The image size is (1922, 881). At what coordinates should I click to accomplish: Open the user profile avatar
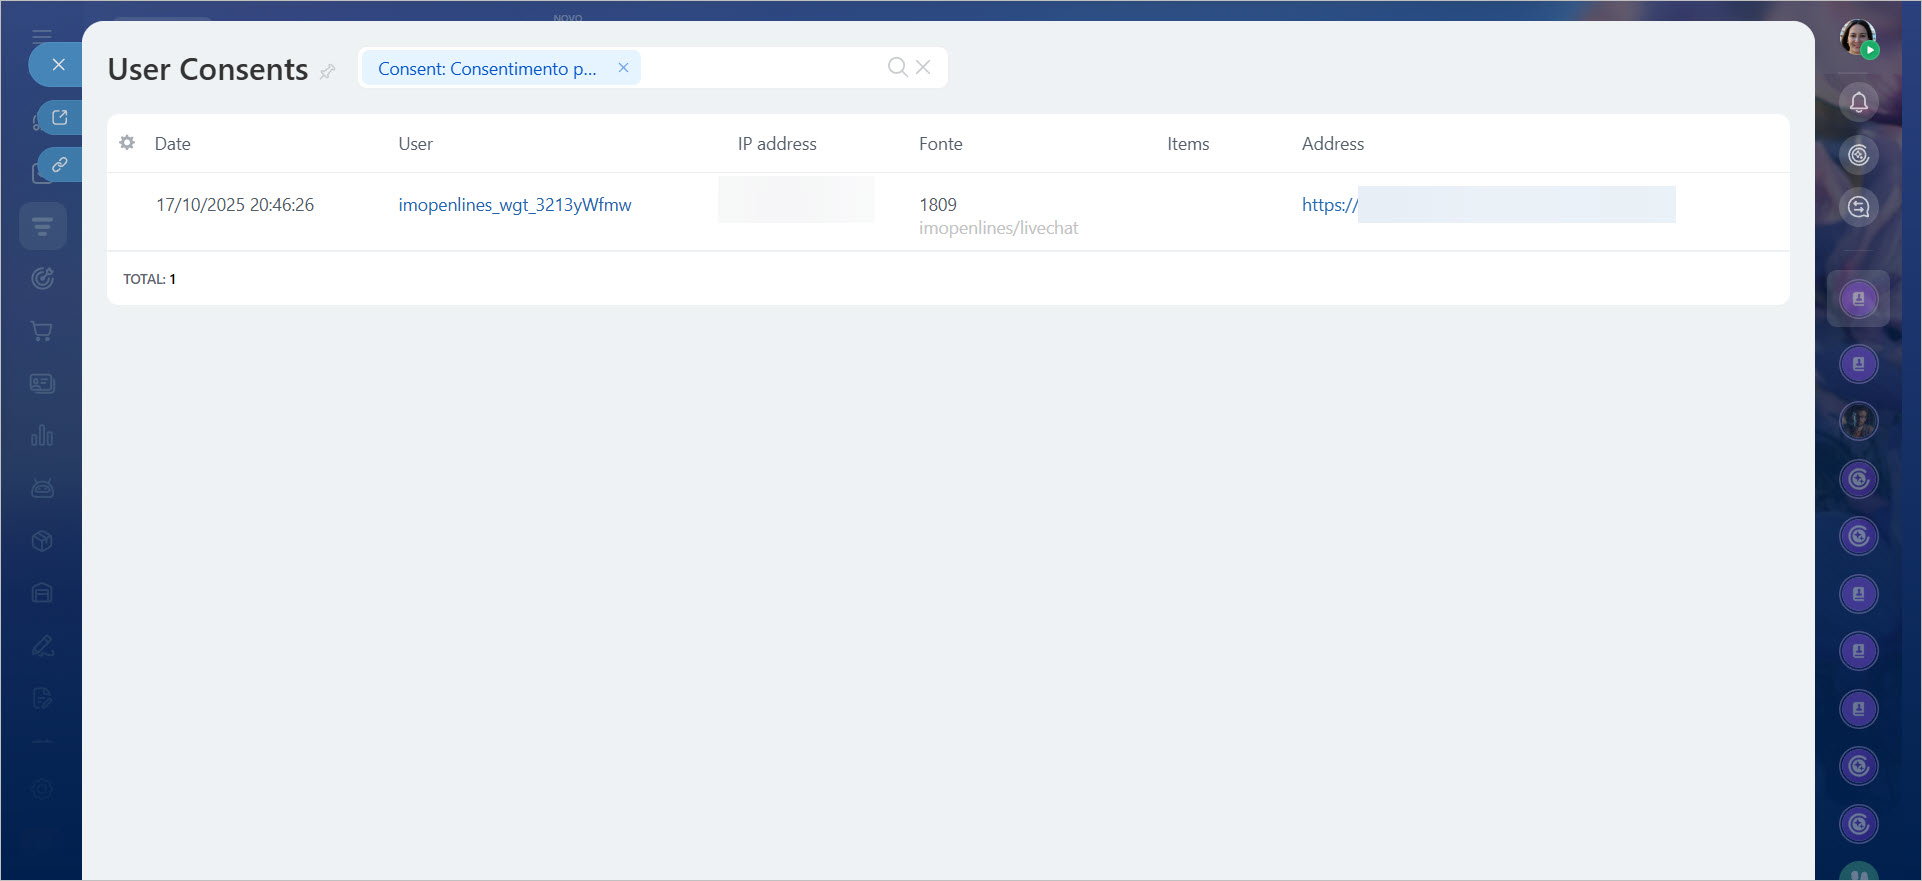1857,38
